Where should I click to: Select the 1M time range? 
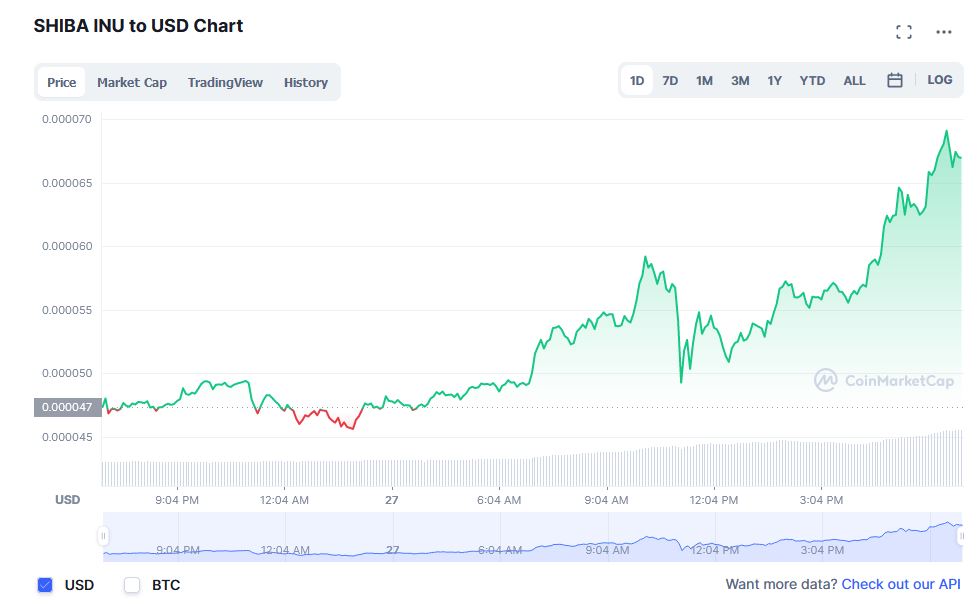tap(704, 80)
